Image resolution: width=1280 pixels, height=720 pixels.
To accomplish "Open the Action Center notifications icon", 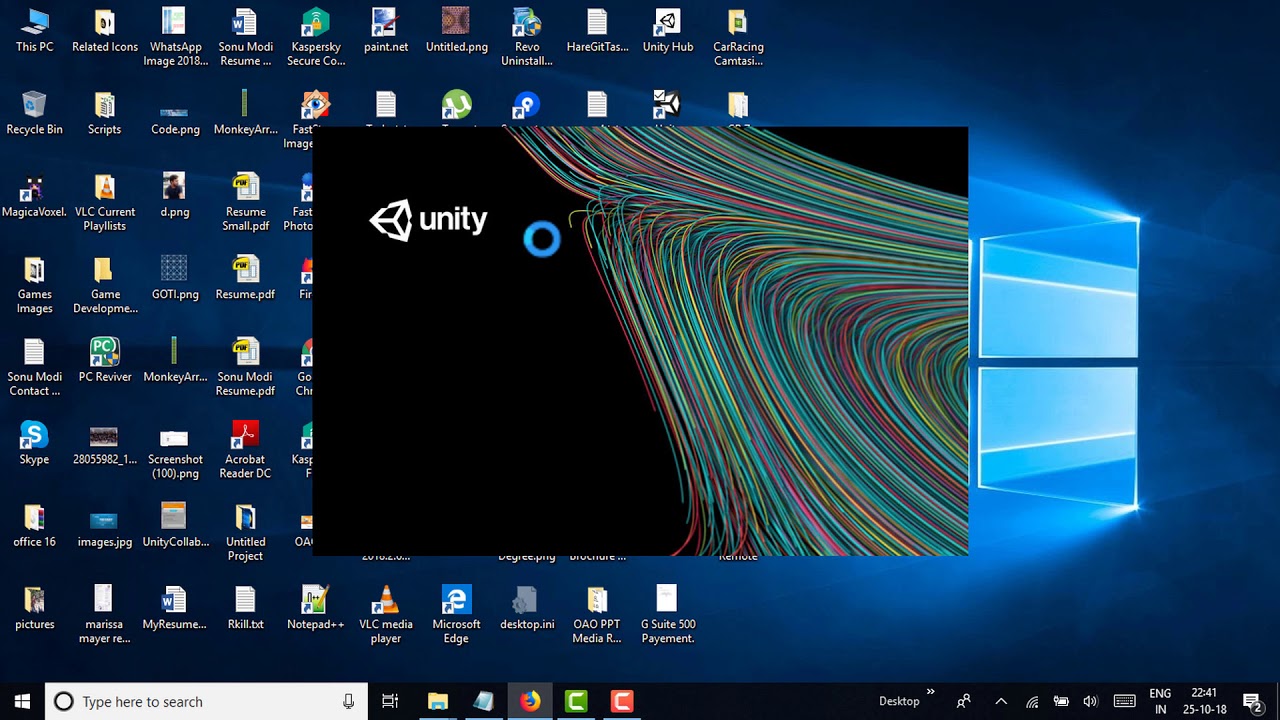I will tap(1251, 701).
